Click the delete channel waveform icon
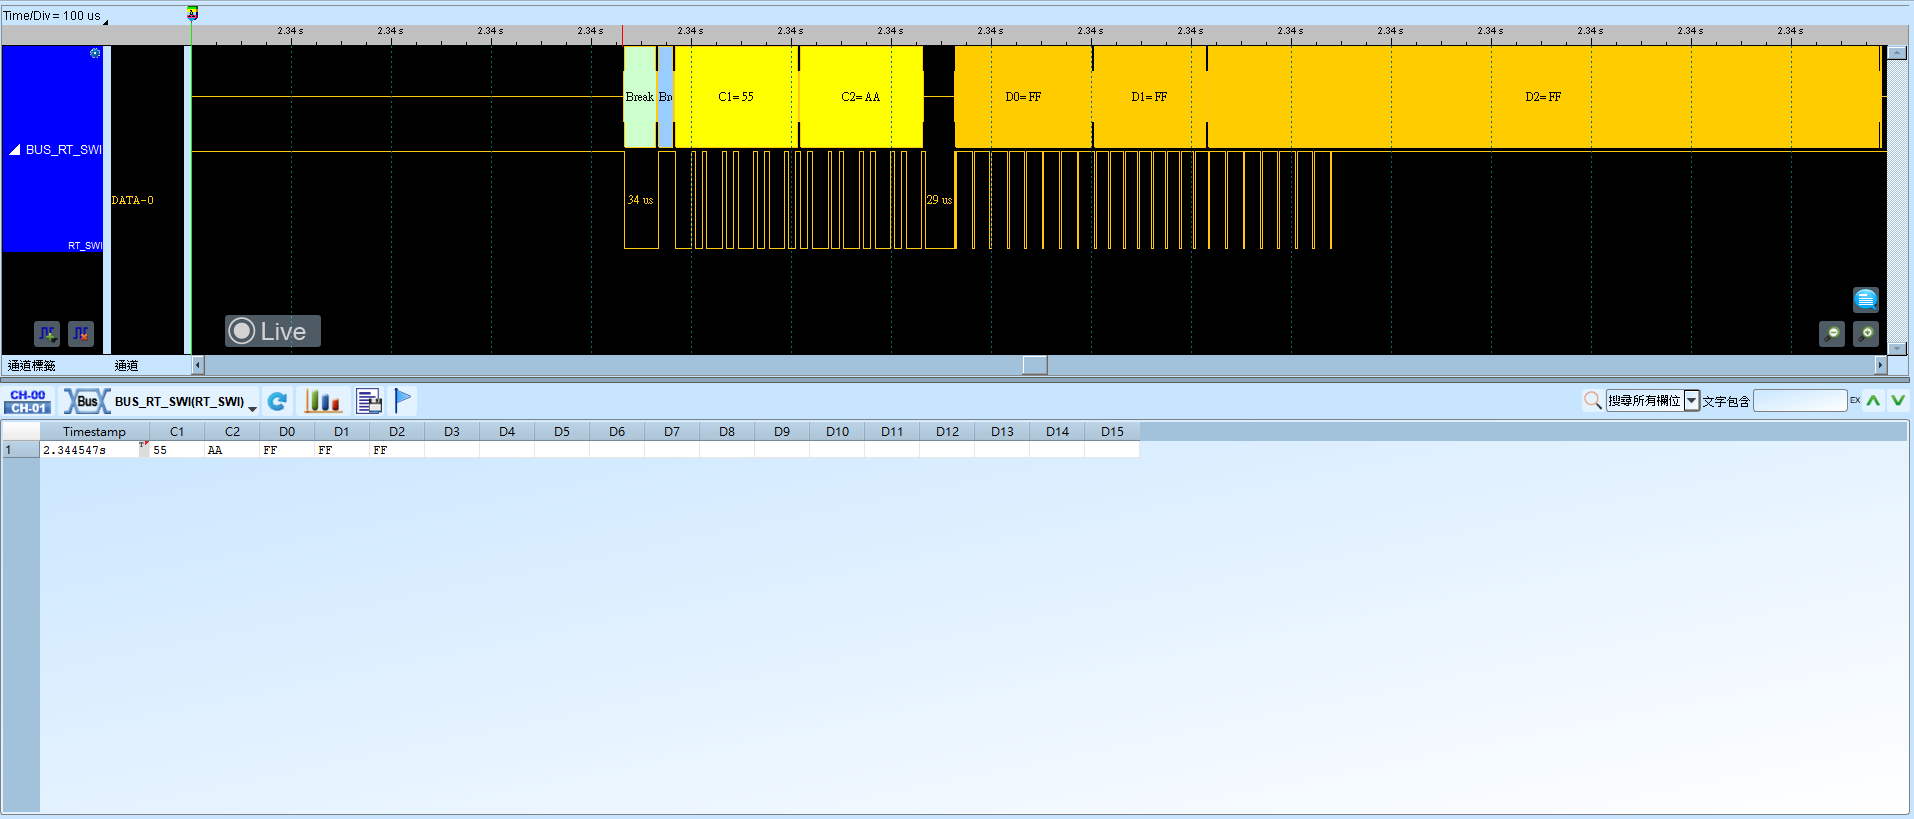 pyautogui.click(x=81, y=333)
